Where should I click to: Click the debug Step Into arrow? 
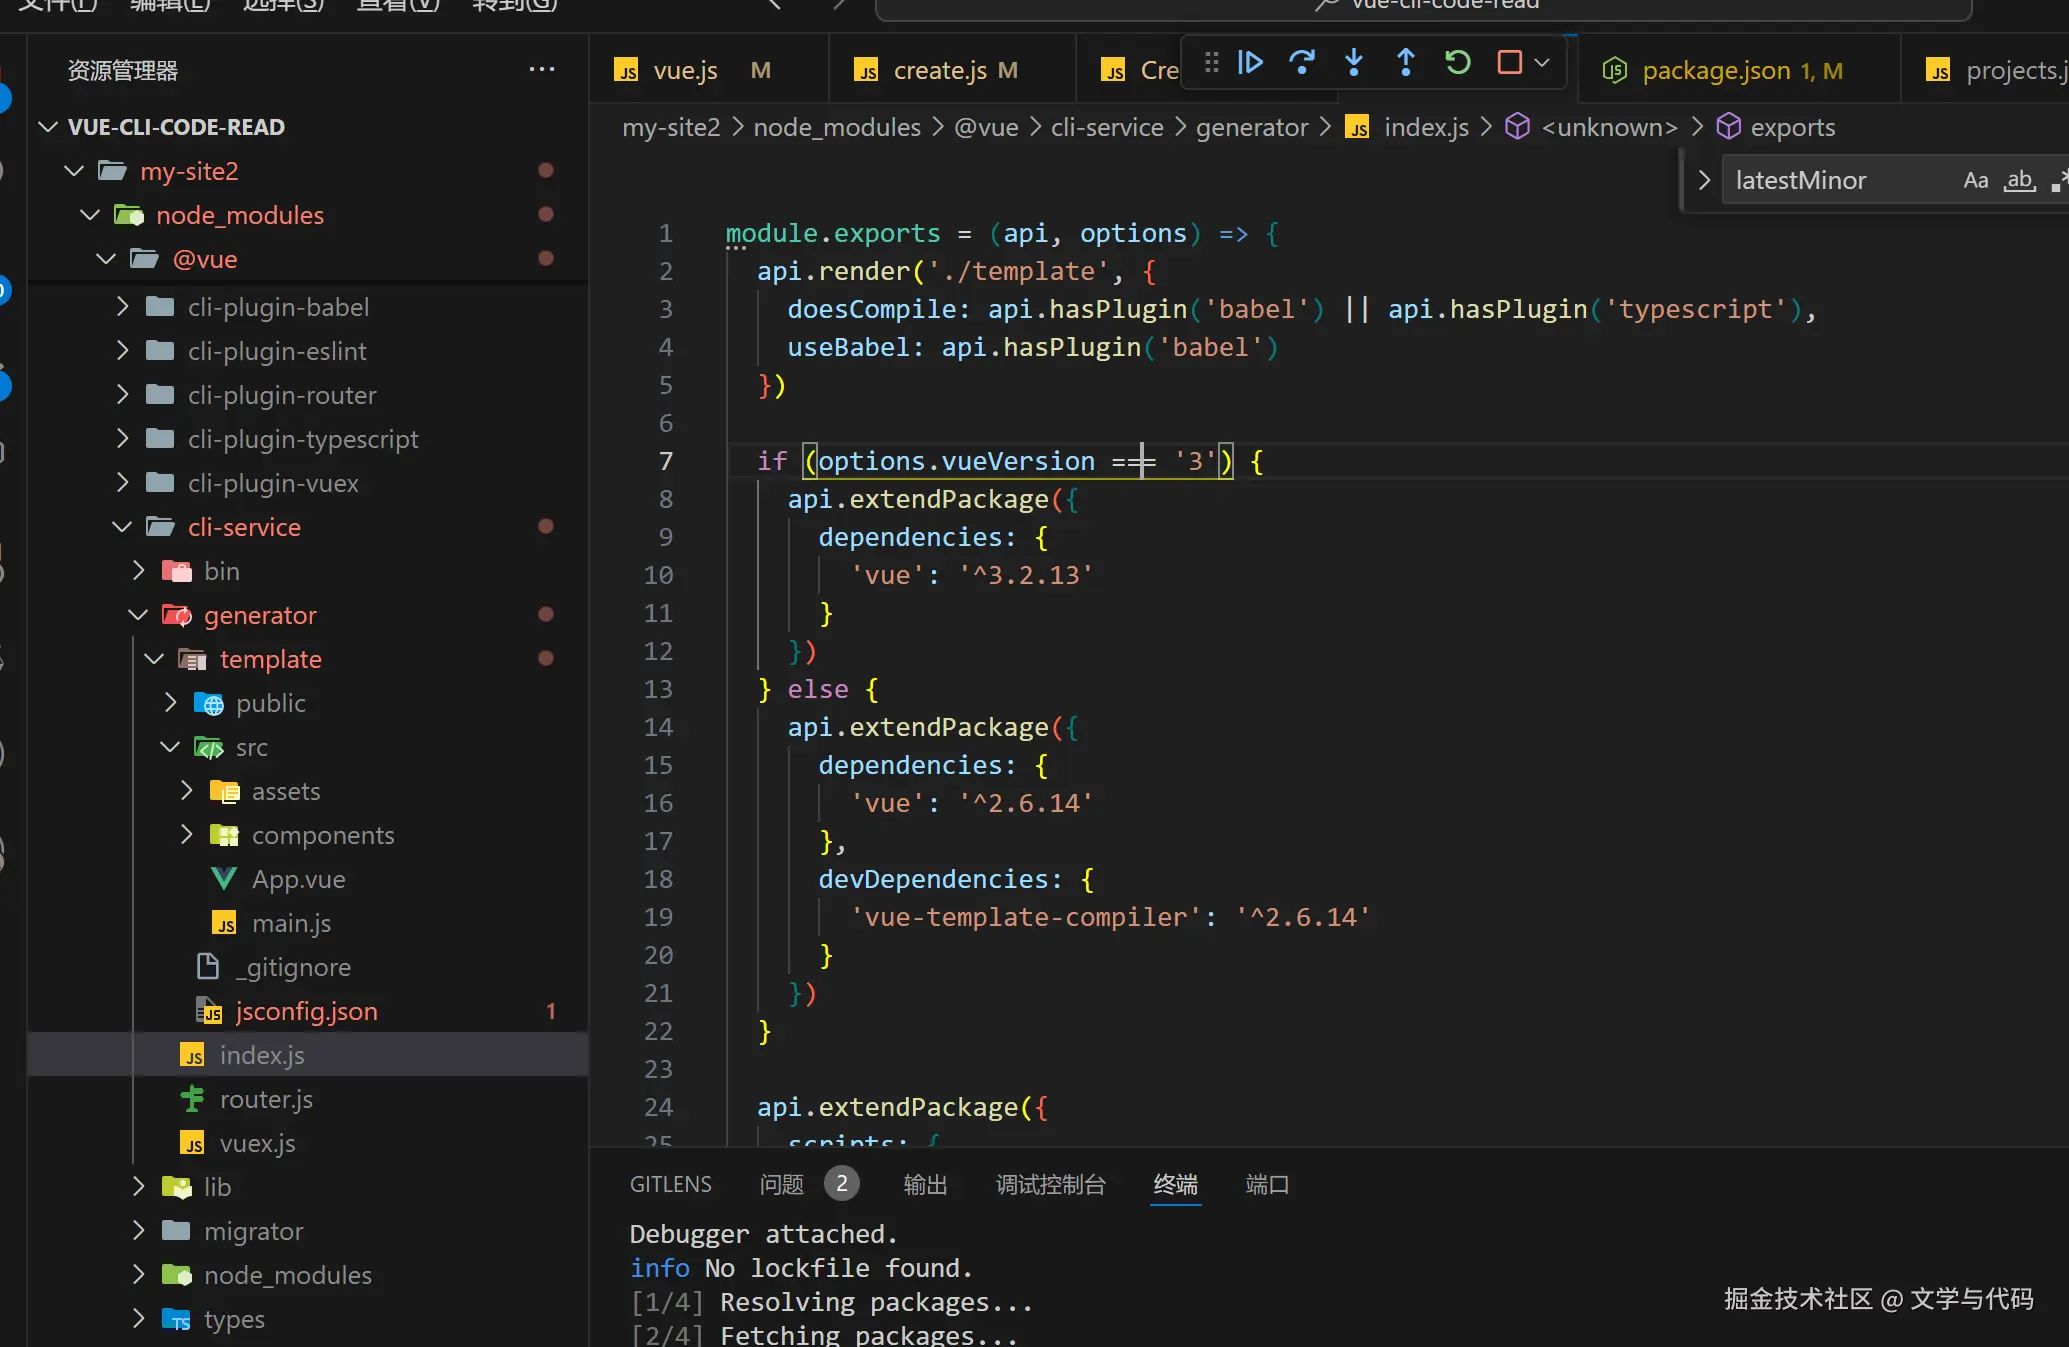(1354, 63)
